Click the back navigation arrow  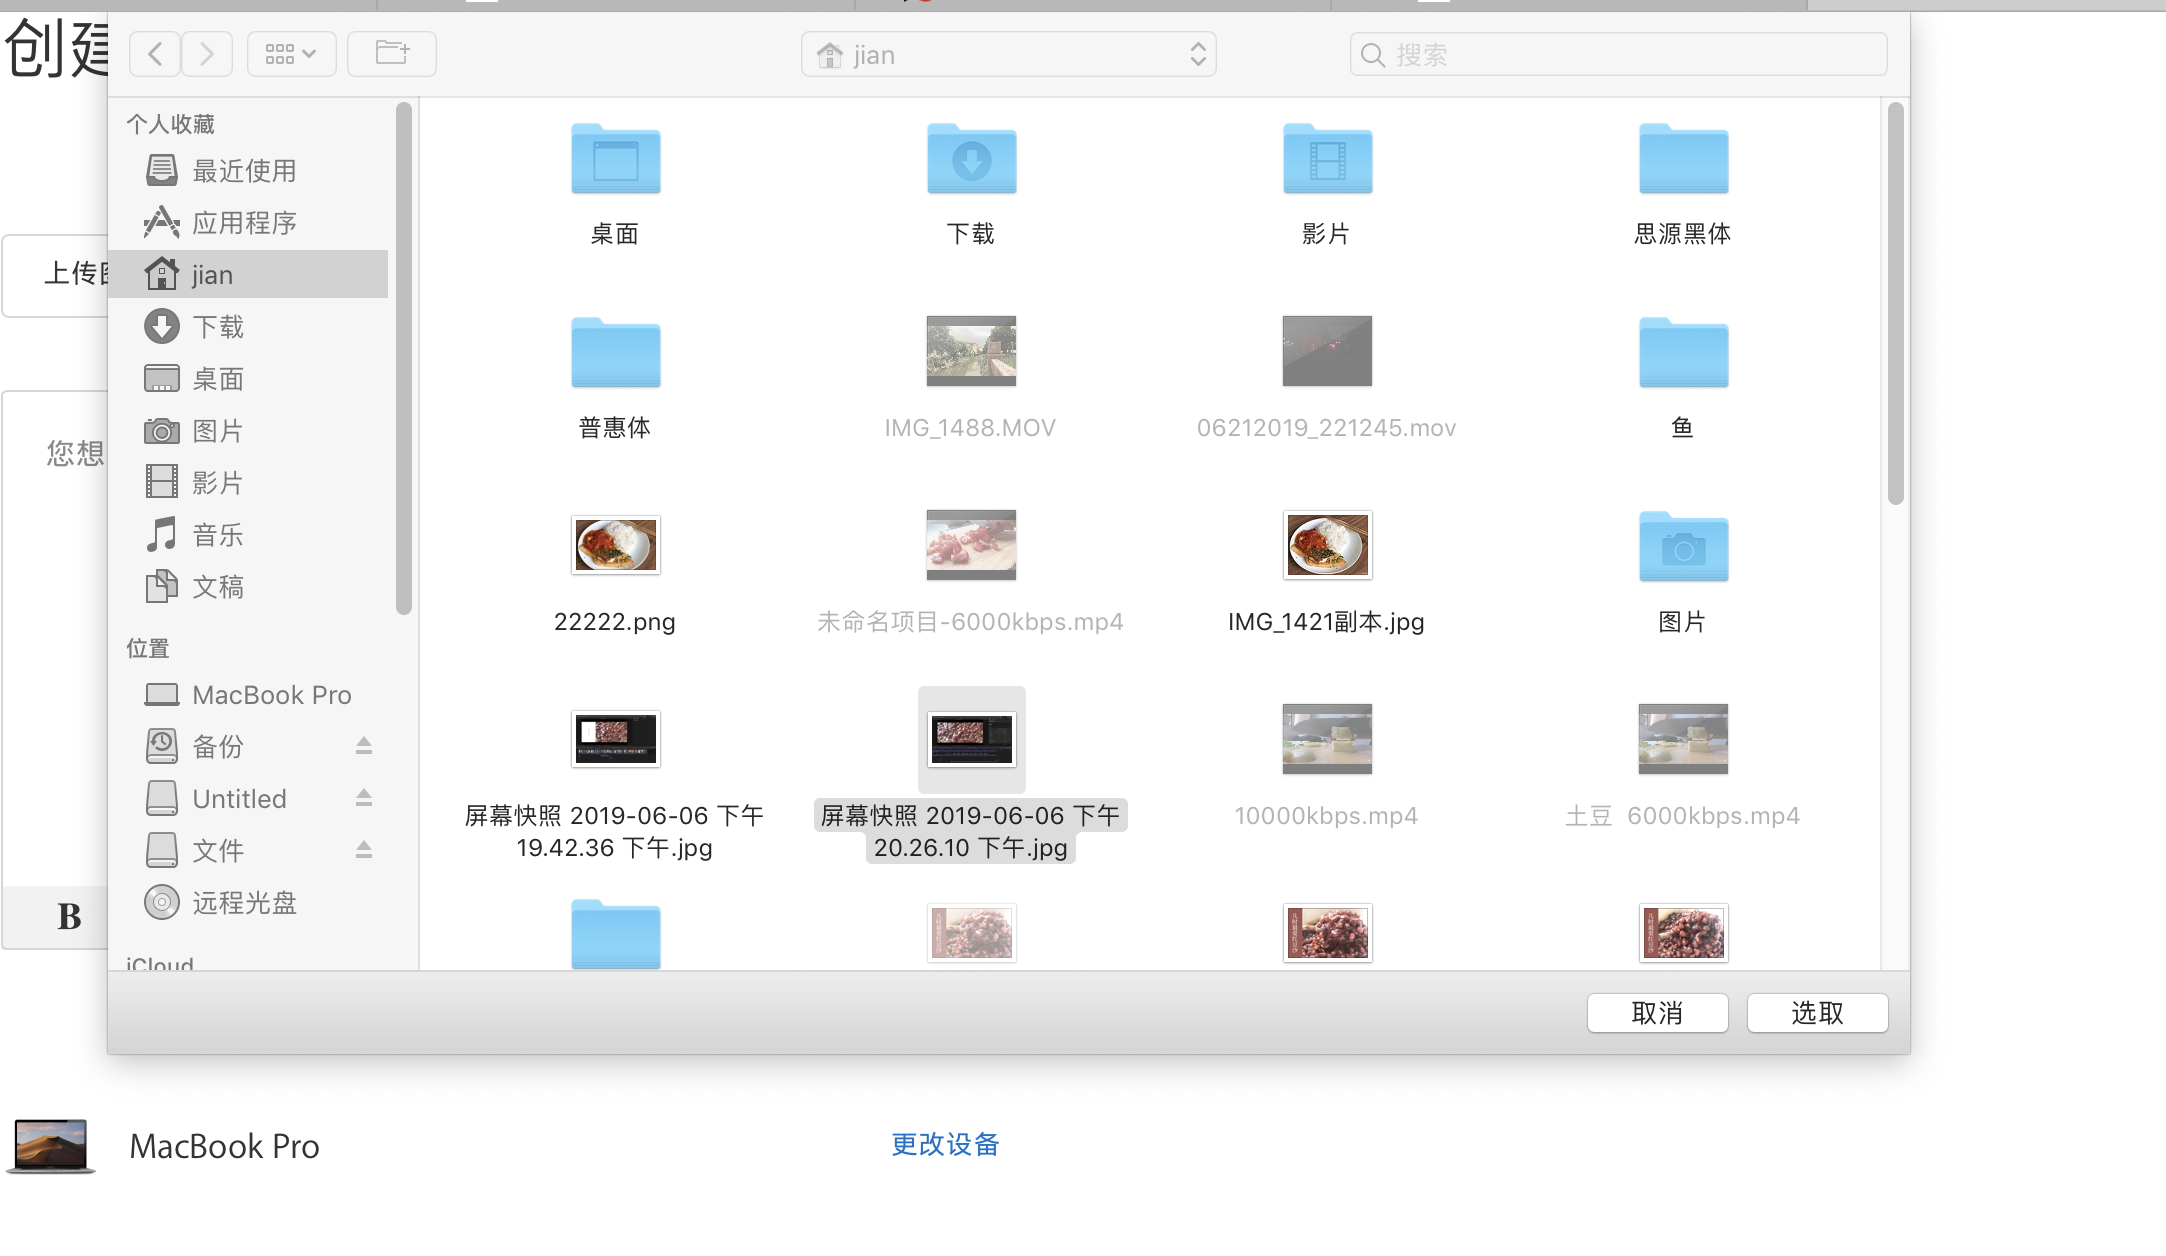click(x=155, y=54)
